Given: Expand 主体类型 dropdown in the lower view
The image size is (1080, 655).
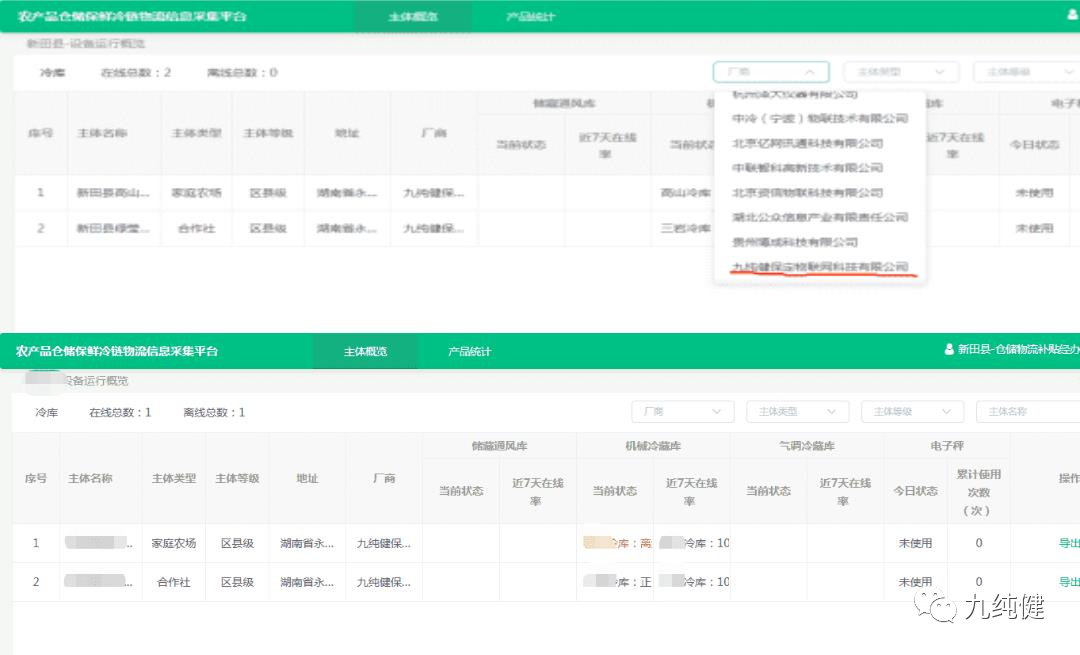Looking at the screenshot, I should coord(798,411).
